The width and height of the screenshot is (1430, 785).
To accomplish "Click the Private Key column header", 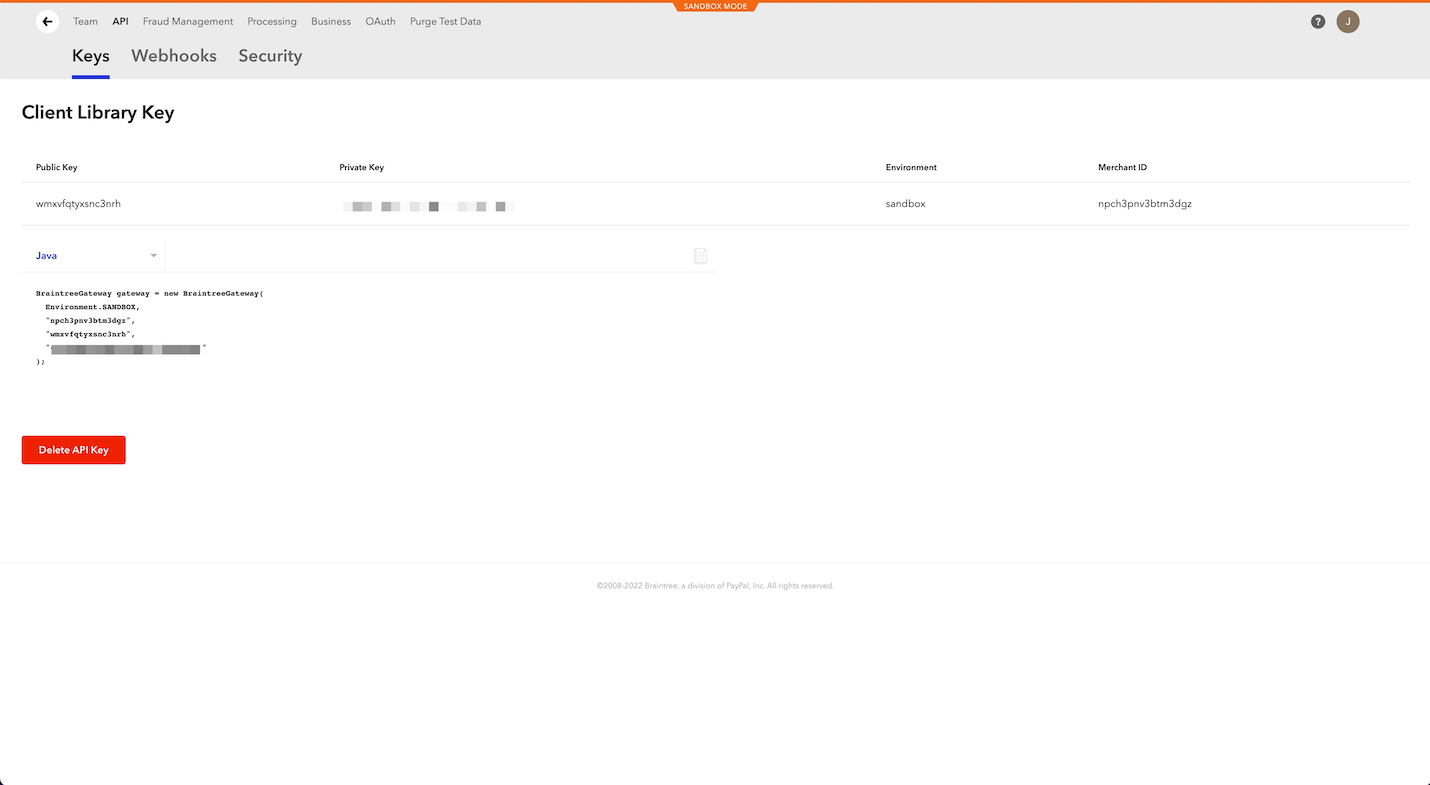I will [x=362, y=167].
